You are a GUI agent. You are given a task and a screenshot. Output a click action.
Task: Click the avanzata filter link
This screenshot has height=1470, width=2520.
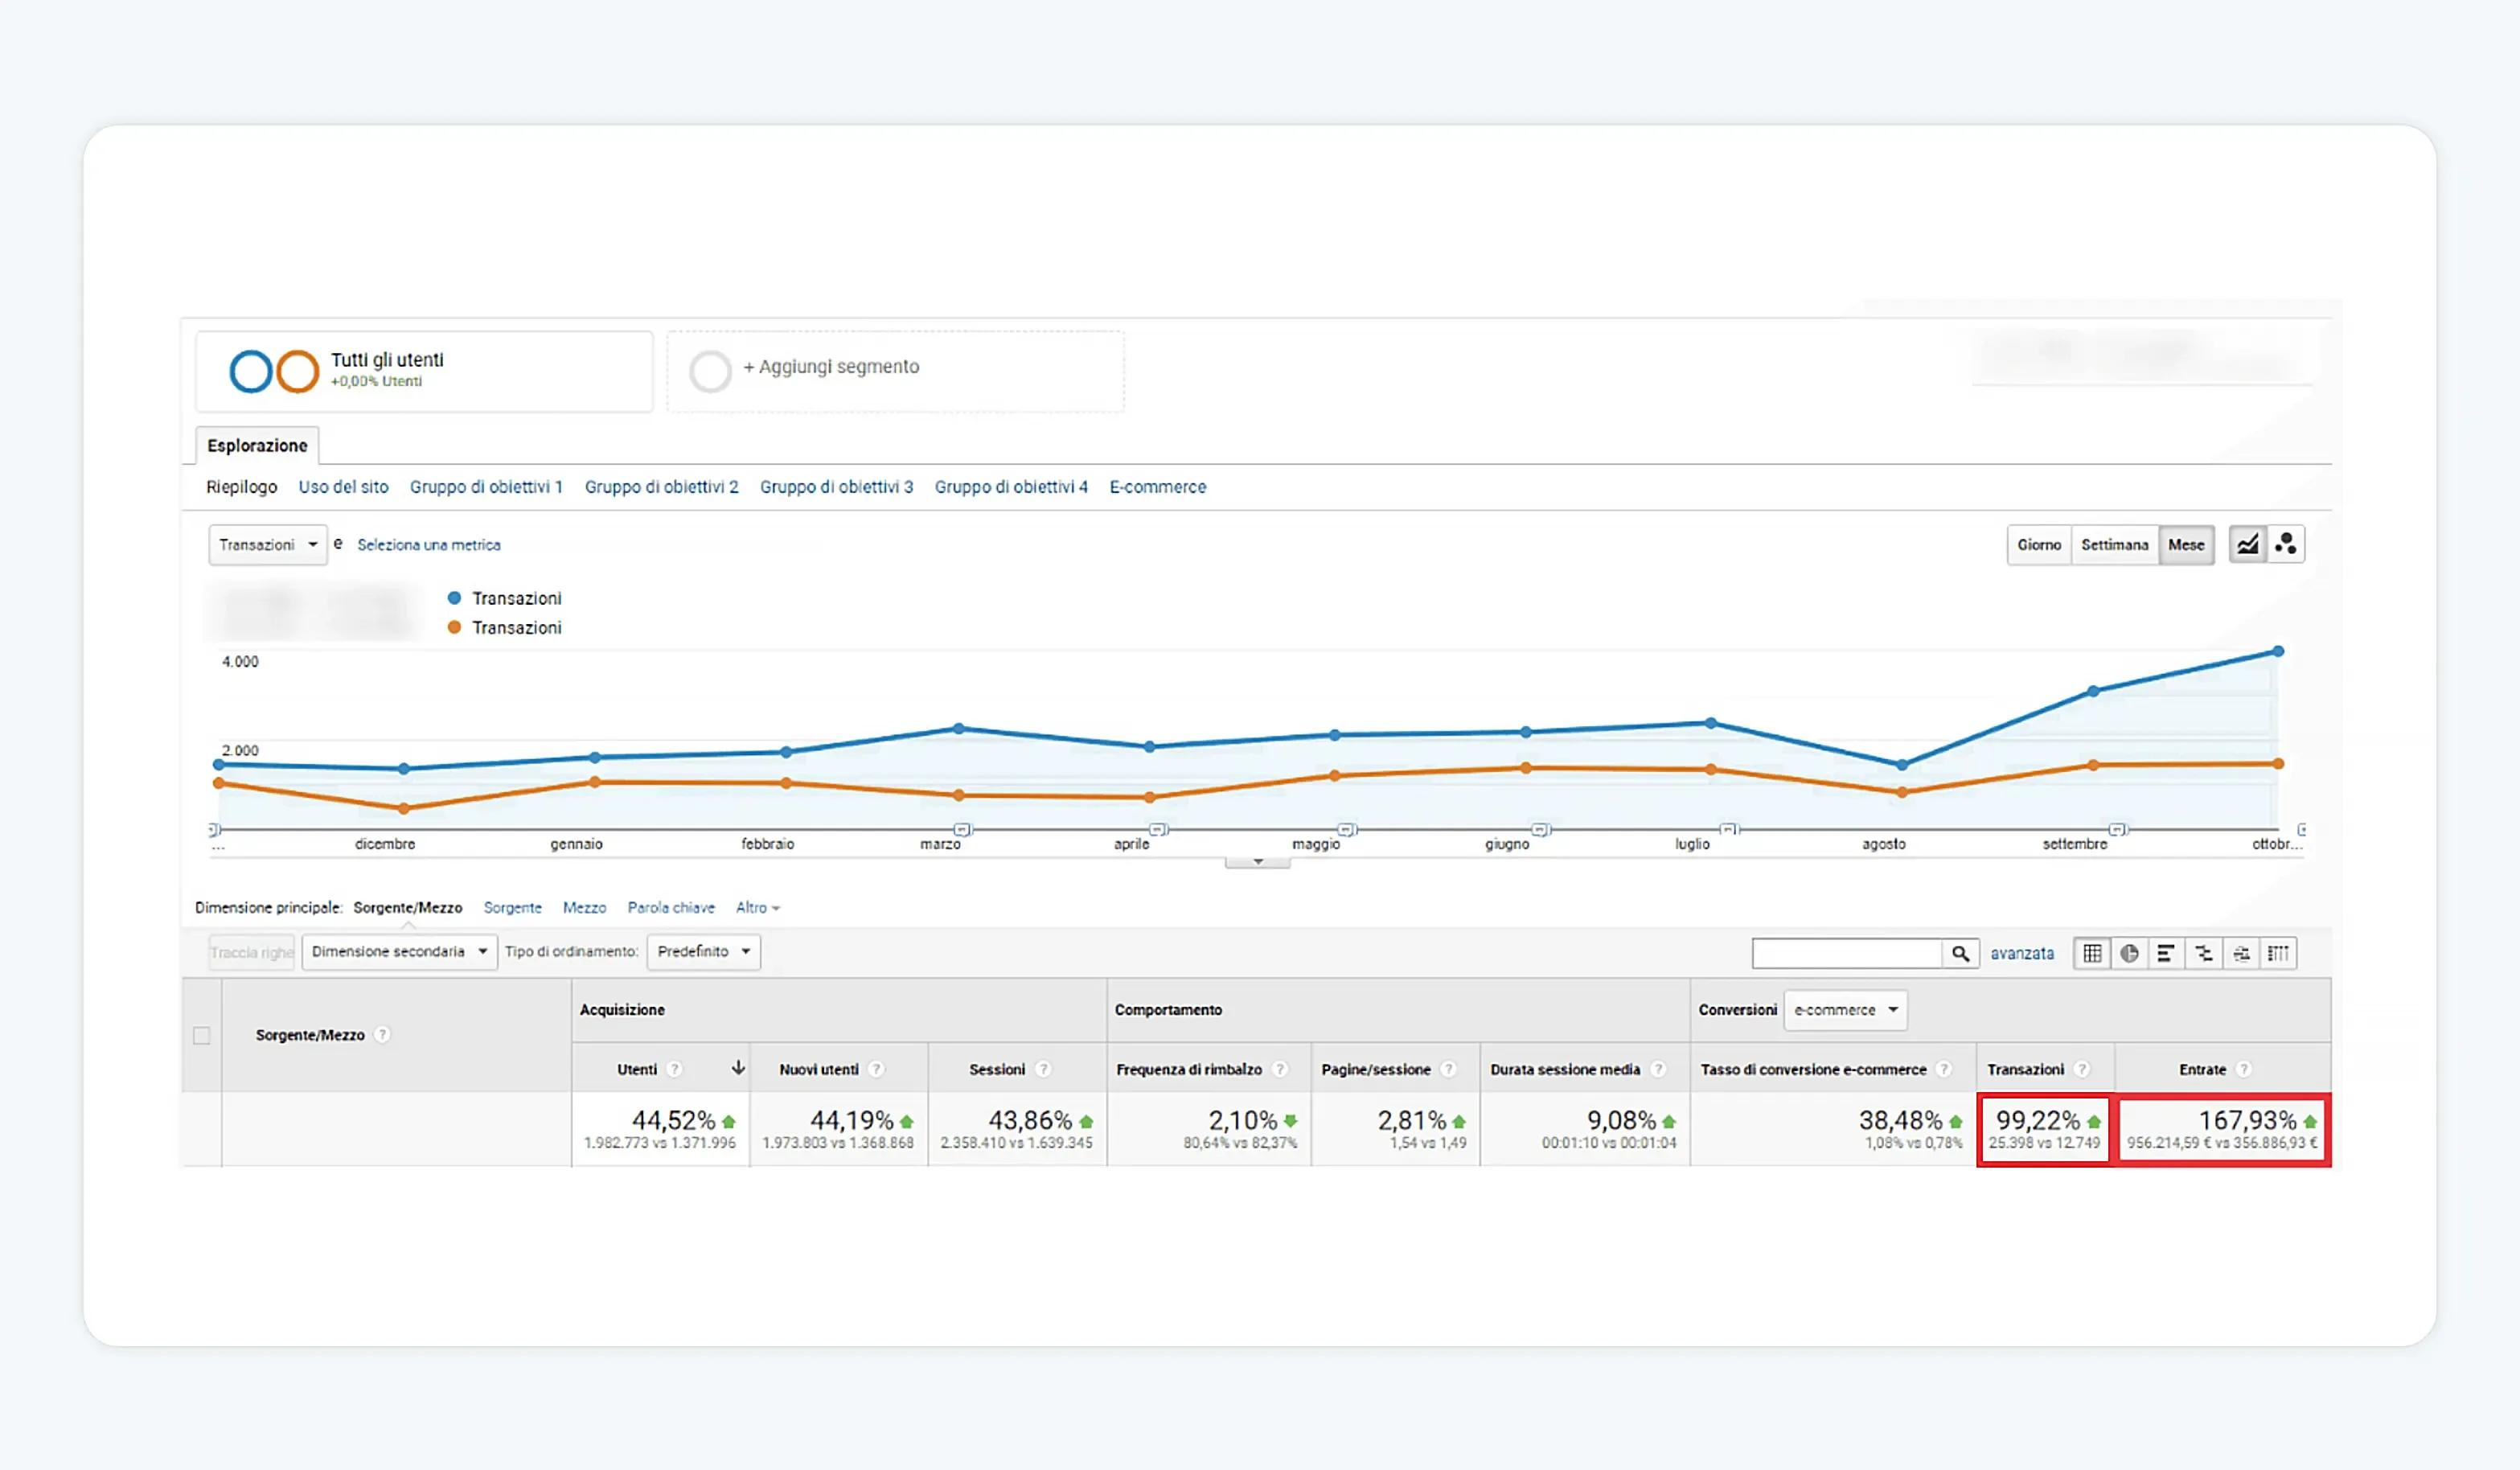[x=2021, y=954]
